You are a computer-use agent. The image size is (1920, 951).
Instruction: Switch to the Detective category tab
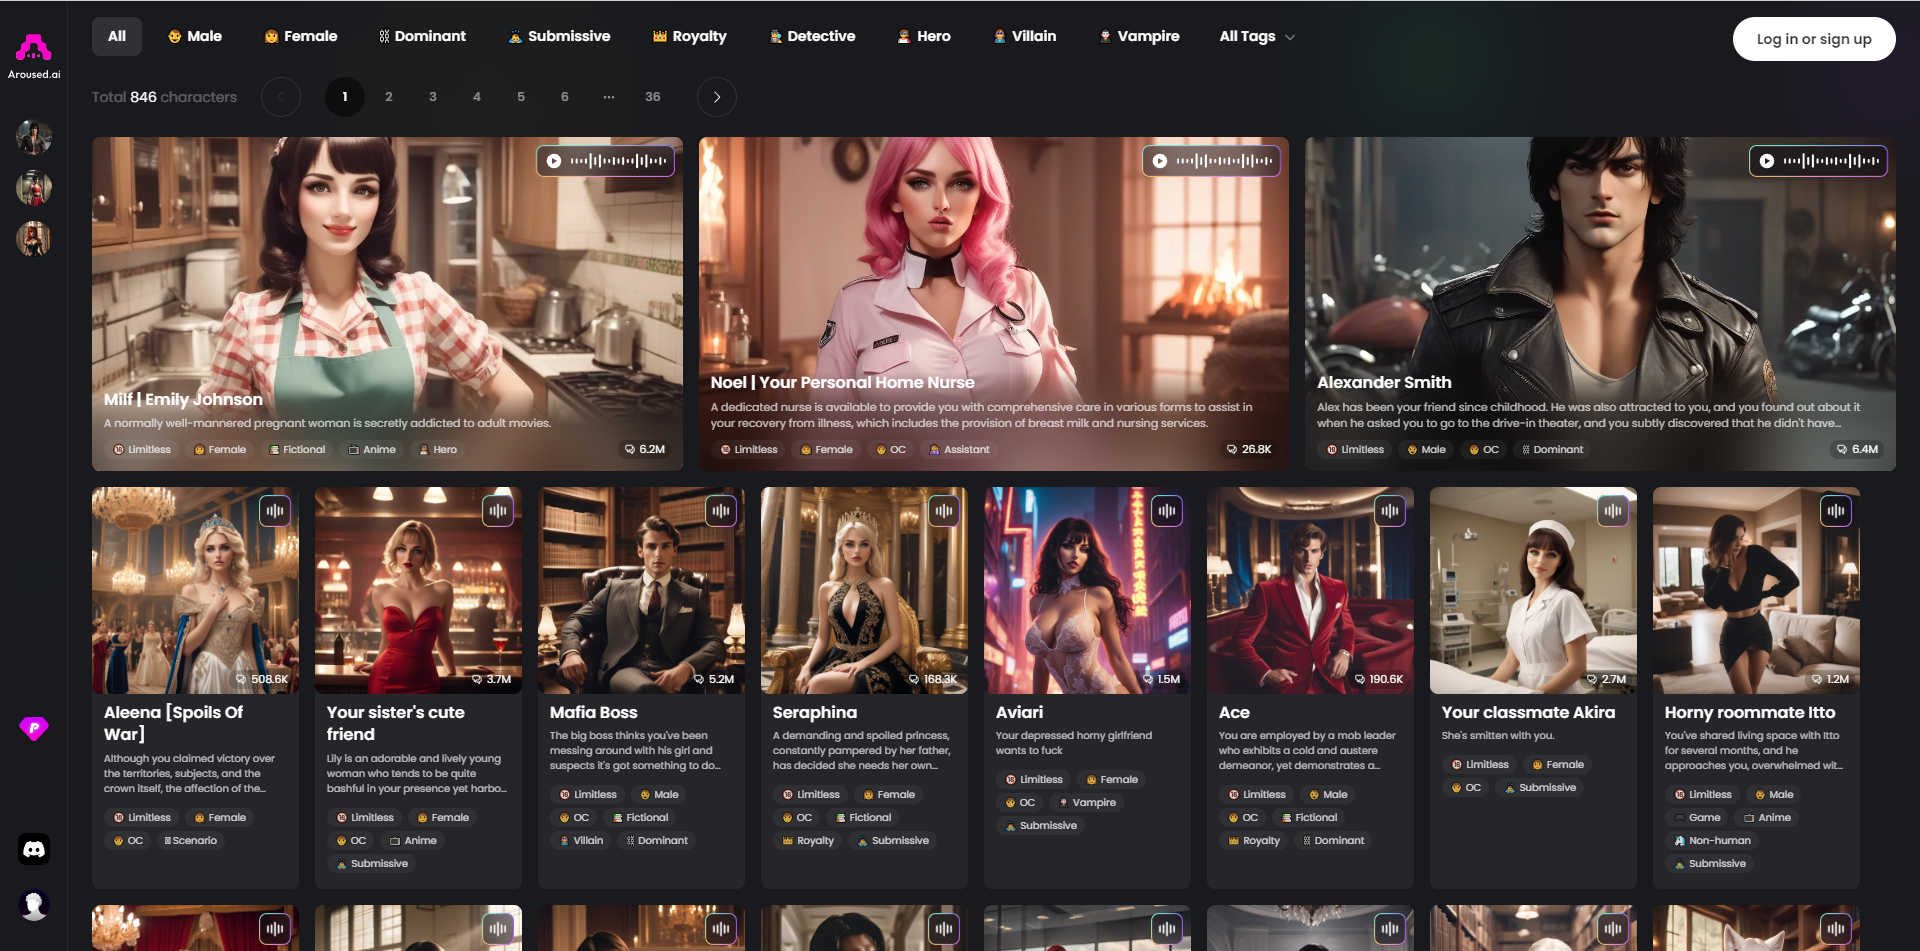coord(812,37)
